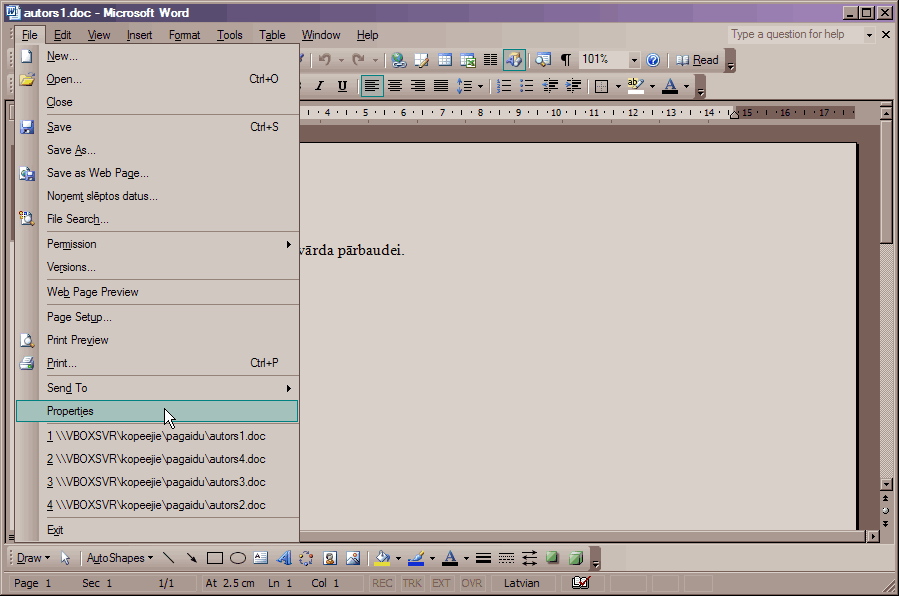899x596 pixels.
Task: Expand the Highlight color dropdown arrow
Action: click(652, 87)
